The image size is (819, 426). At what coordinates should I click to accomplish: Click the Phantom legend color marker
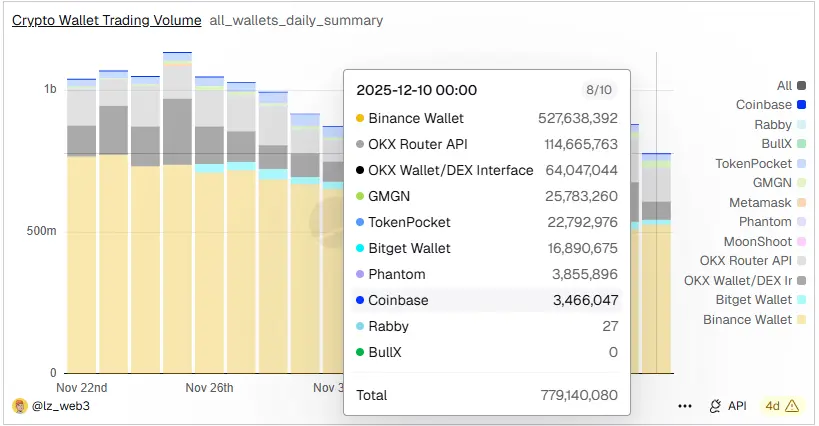pos(801,222)
